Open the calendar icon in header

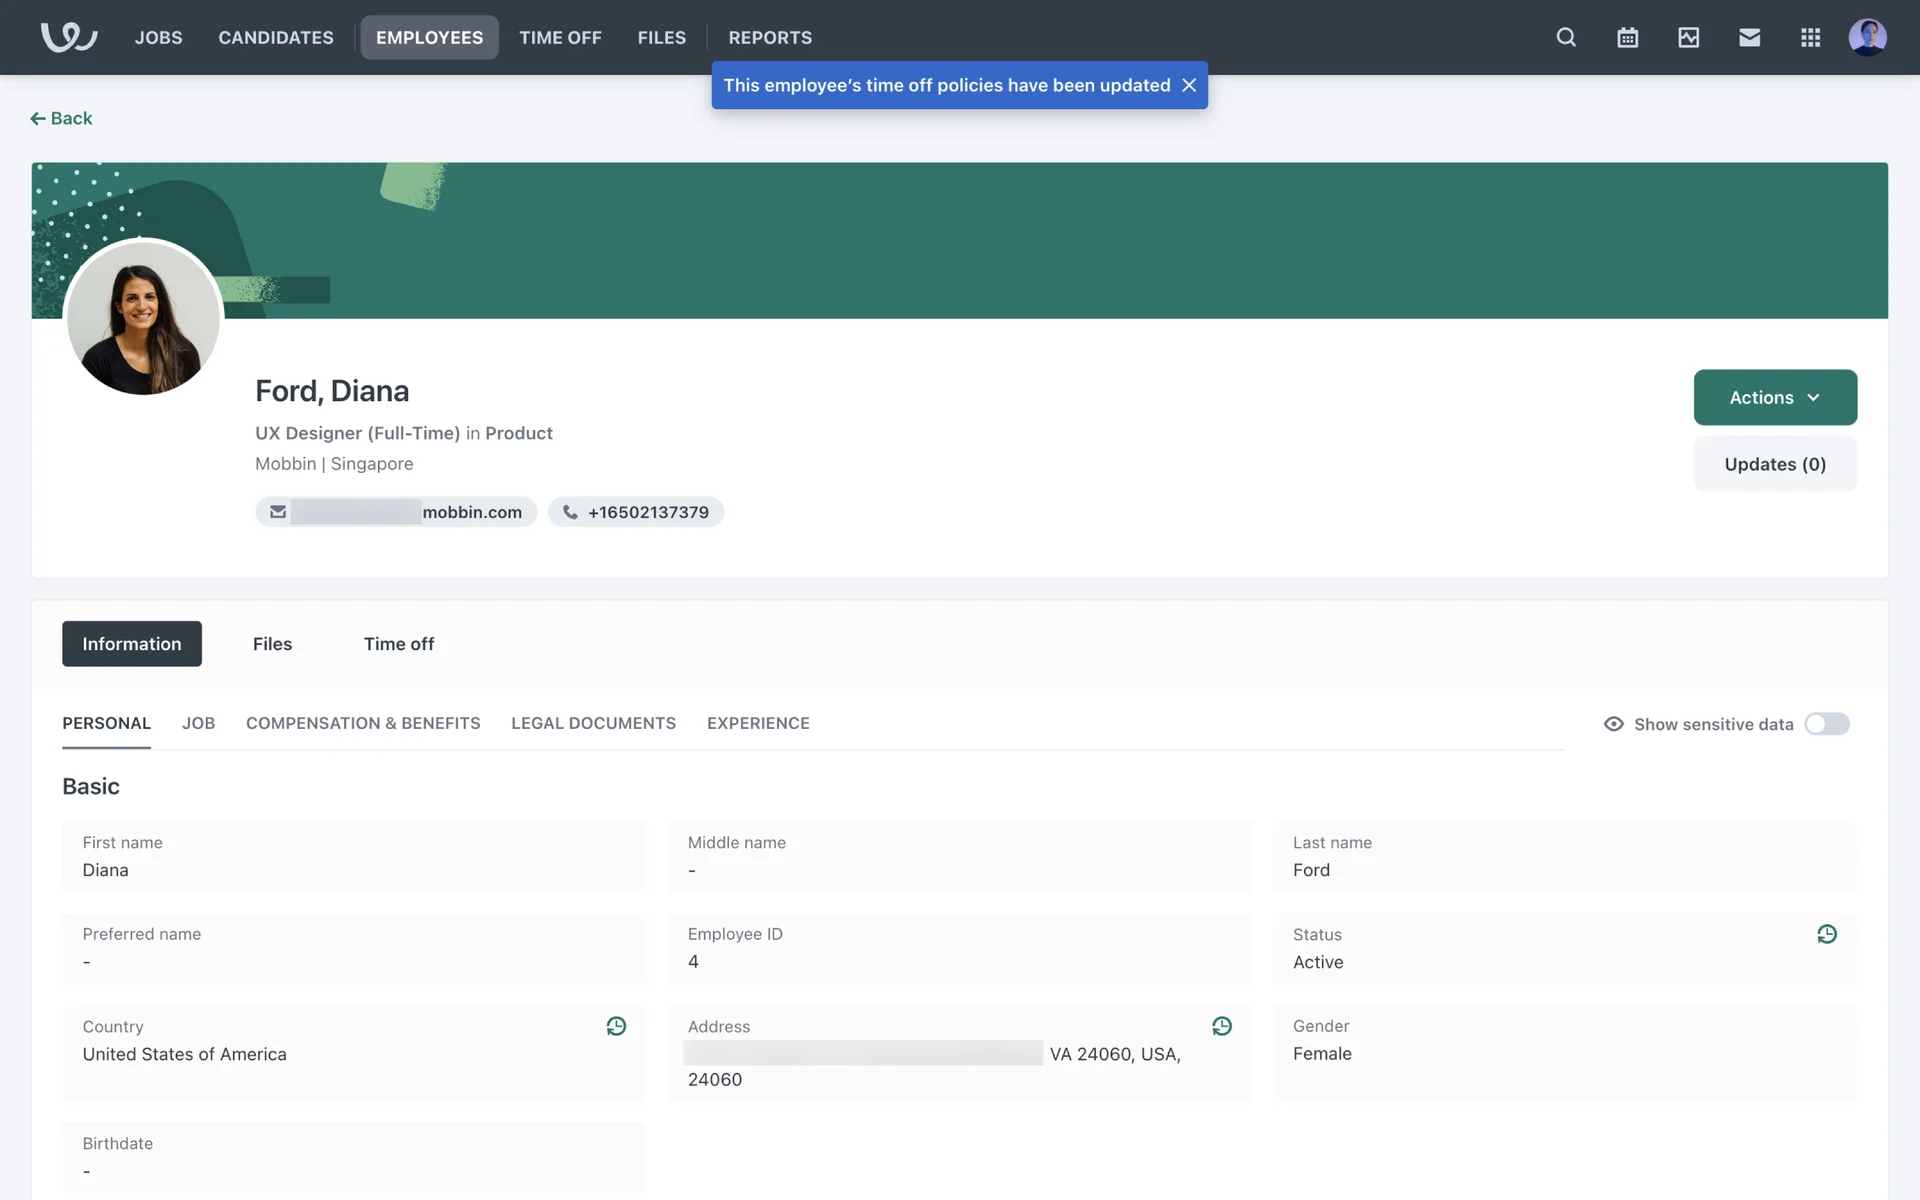coord(1627,37)
